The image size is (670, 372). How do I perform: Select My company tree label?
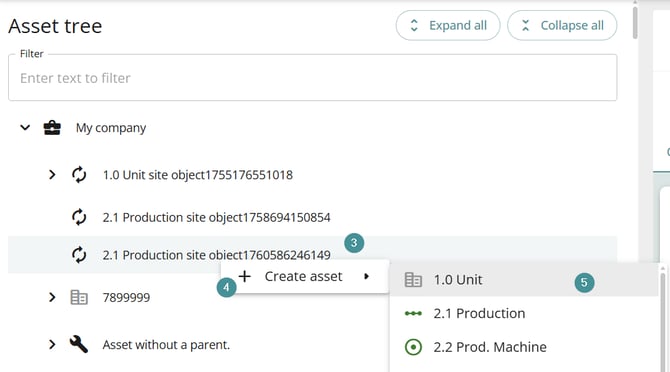[x=111, y=128]
